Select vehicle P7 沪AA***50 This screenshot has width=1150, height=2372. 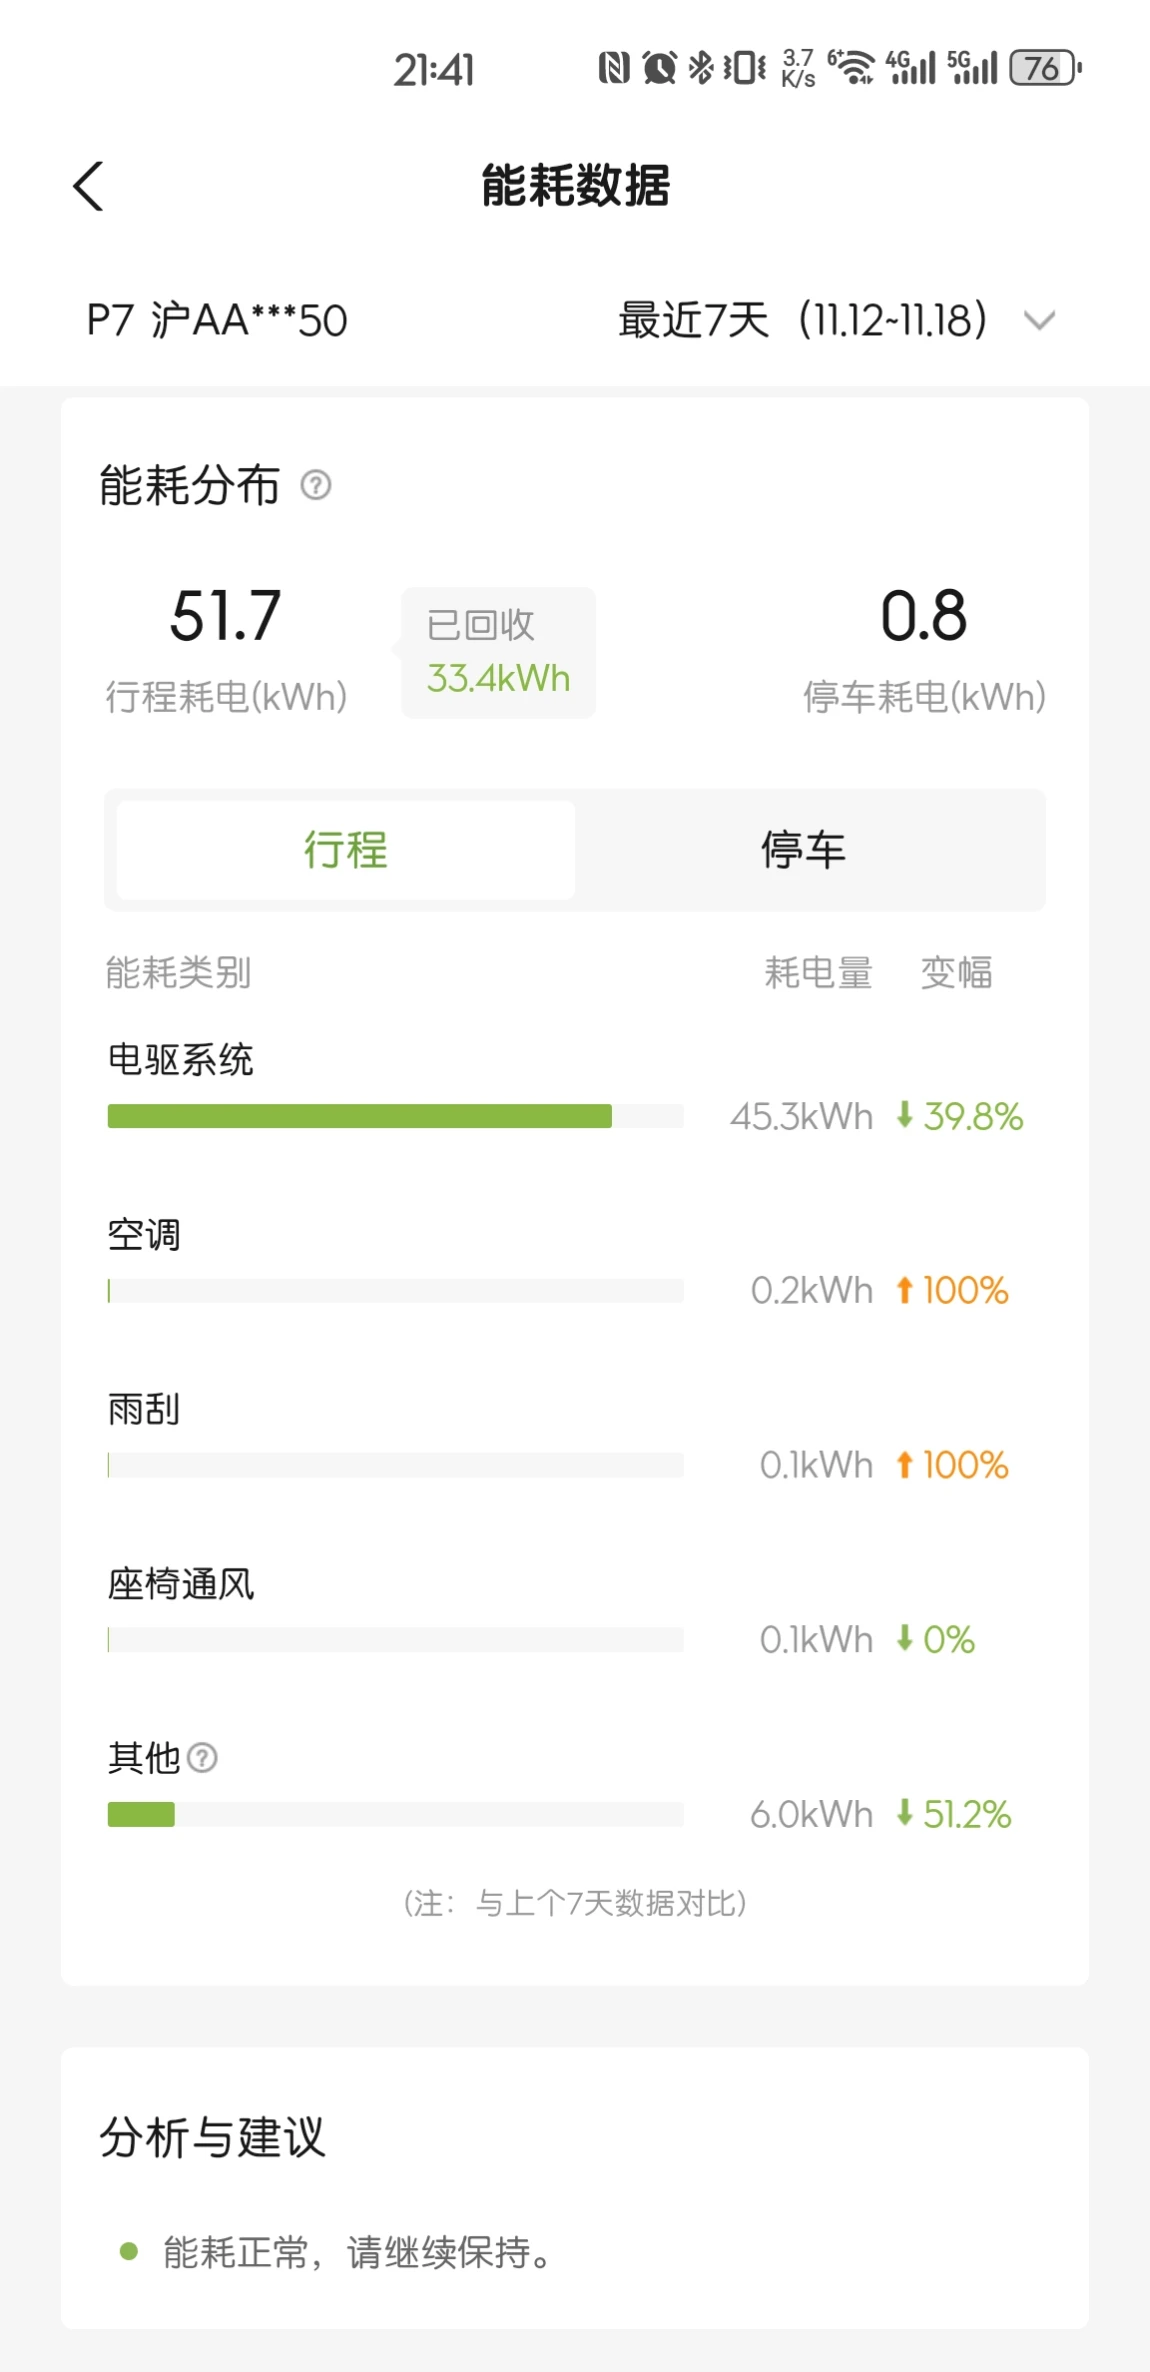coord(217,321)
